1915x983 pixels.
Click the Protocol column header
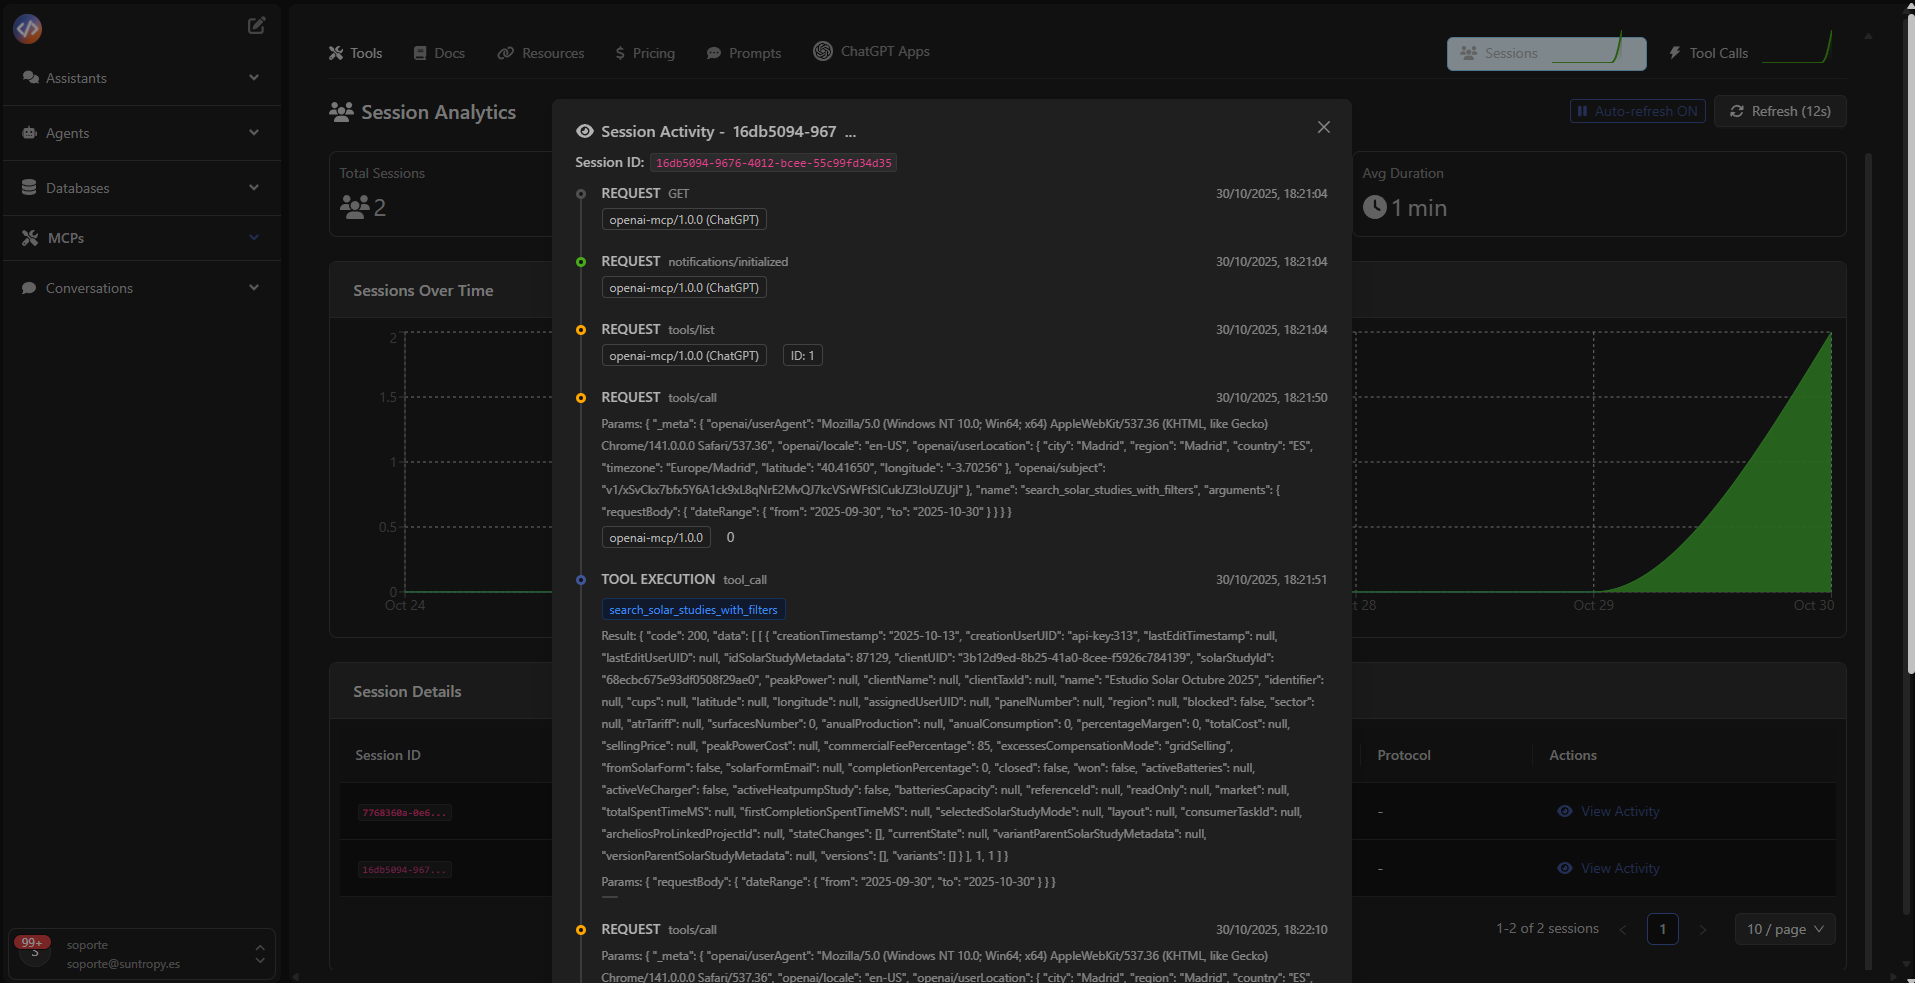click(1404, 755)
